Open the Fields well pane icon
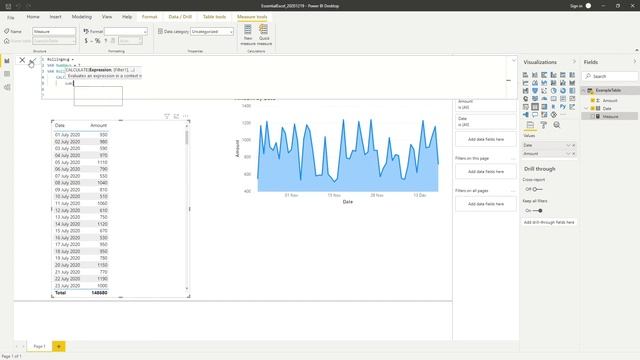640x360 pixels. pos(530,125)
